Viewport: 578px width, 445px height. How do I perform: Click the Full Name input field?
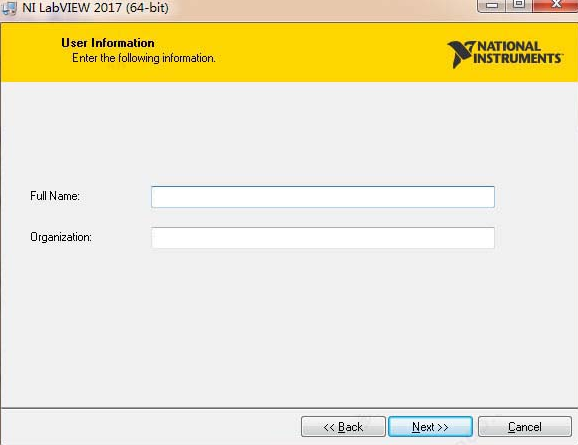pos(323,197)
